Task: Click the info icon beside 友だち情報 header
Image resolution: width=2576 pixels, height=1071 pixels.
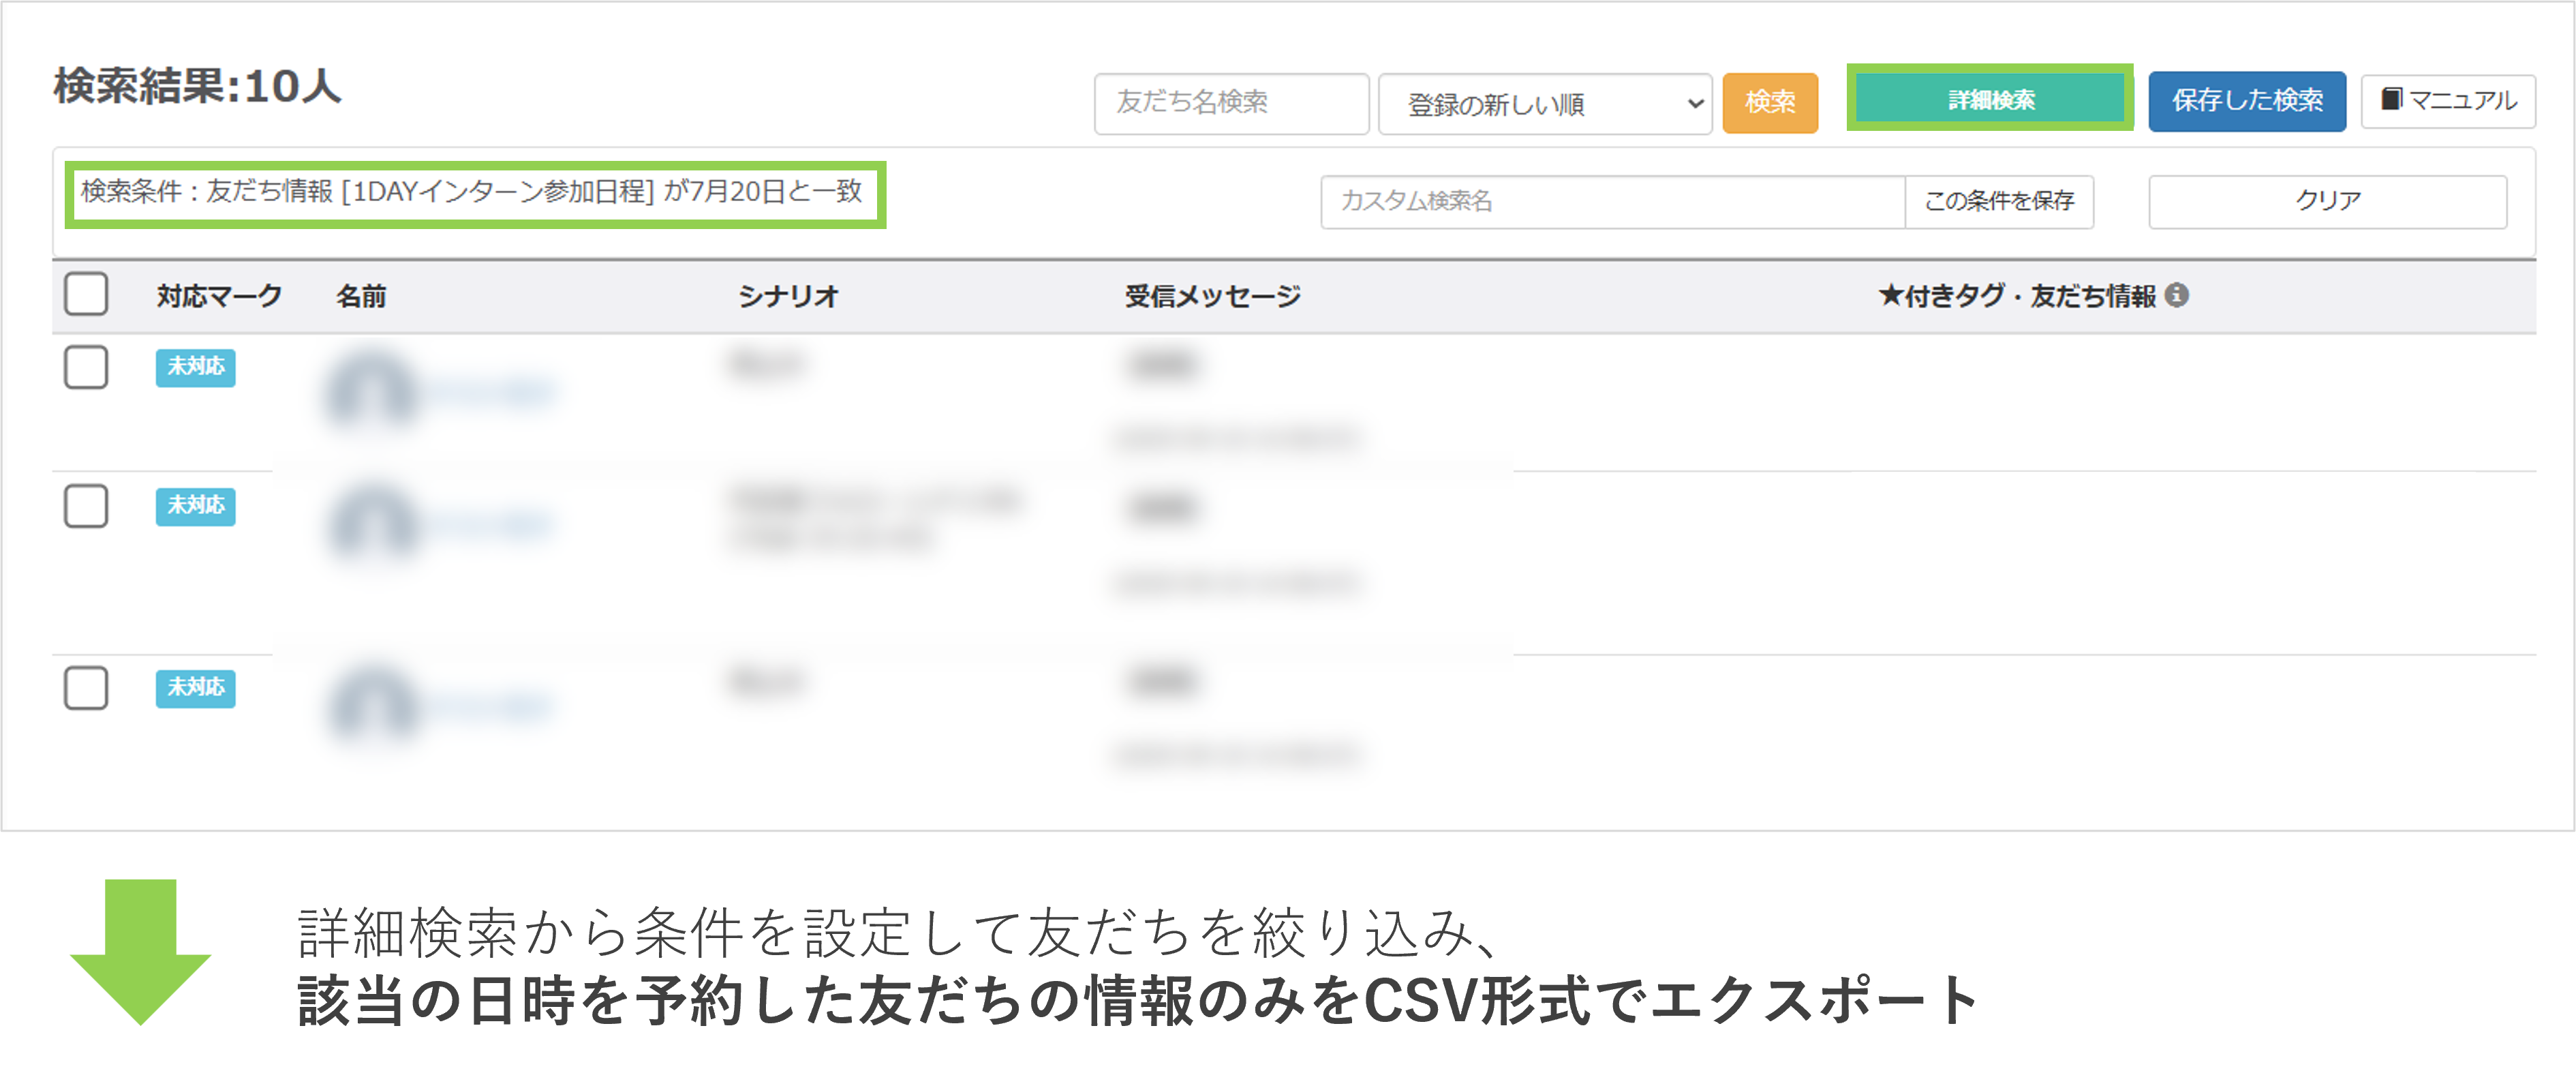Action: tap(2176, 295)
